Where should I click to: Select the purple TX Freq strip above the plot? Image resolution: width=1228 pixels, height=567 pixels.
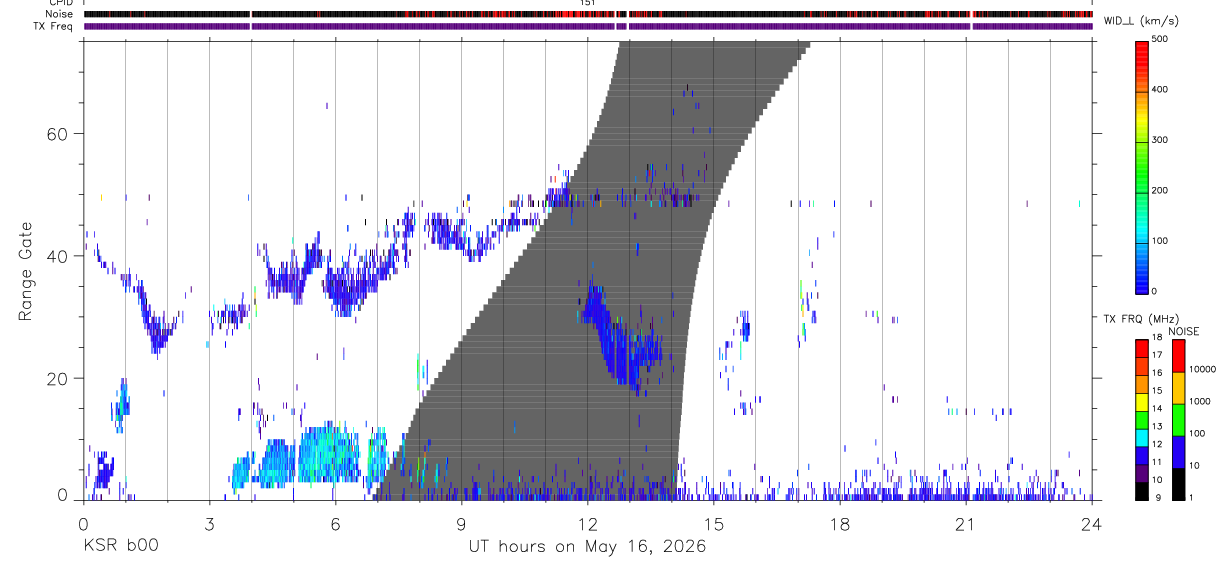[x=588, y=26]
